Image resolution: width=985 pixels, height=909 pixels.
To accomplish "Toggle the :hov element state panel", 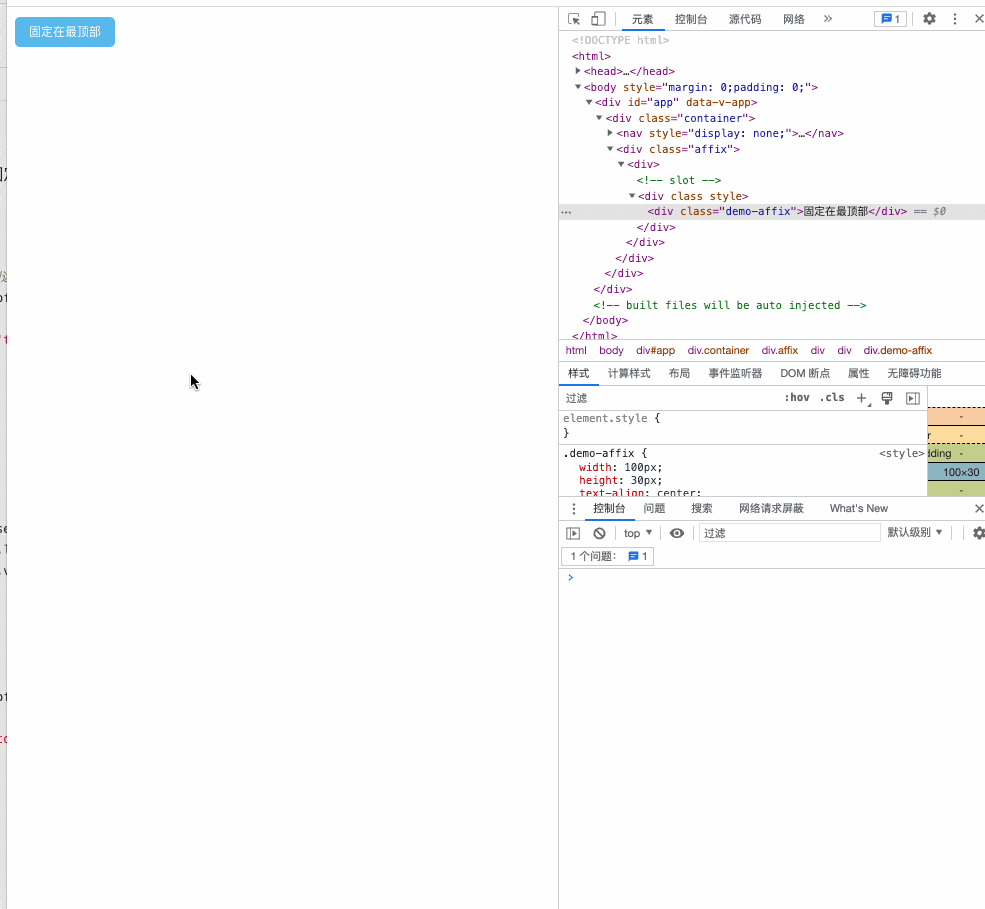I will [x=797, y=398].
